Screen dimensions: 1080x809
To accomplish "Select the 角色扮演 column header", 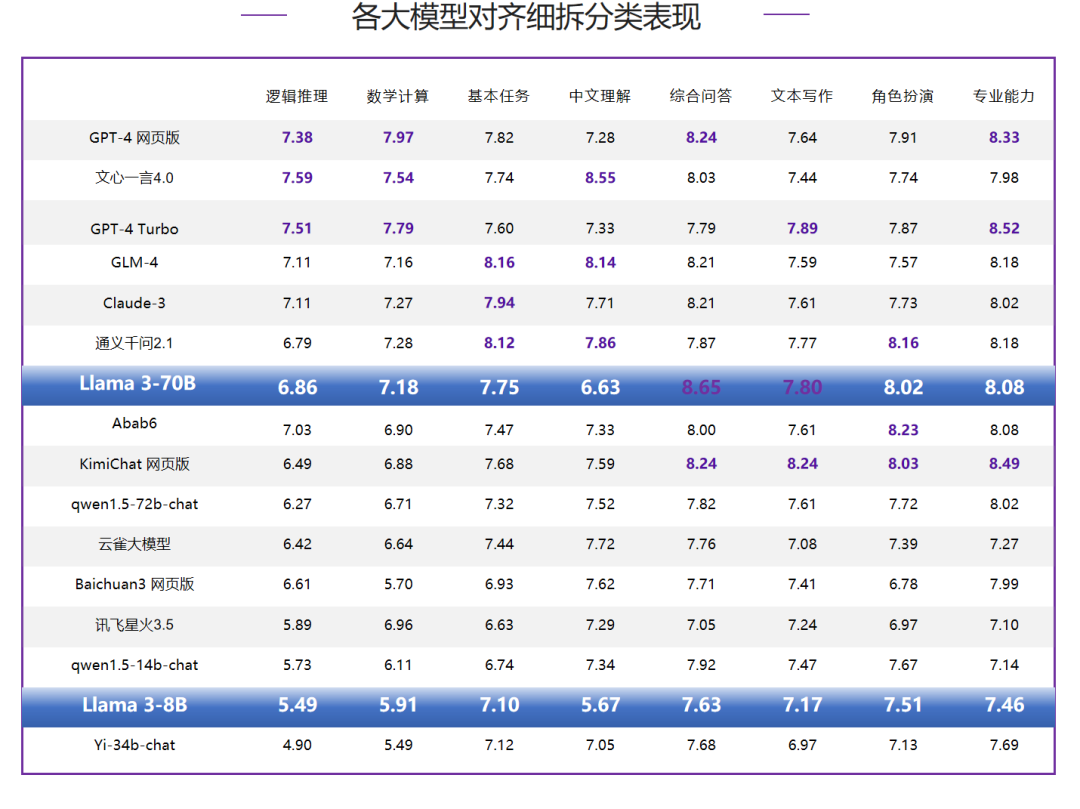I will [903, 96].
